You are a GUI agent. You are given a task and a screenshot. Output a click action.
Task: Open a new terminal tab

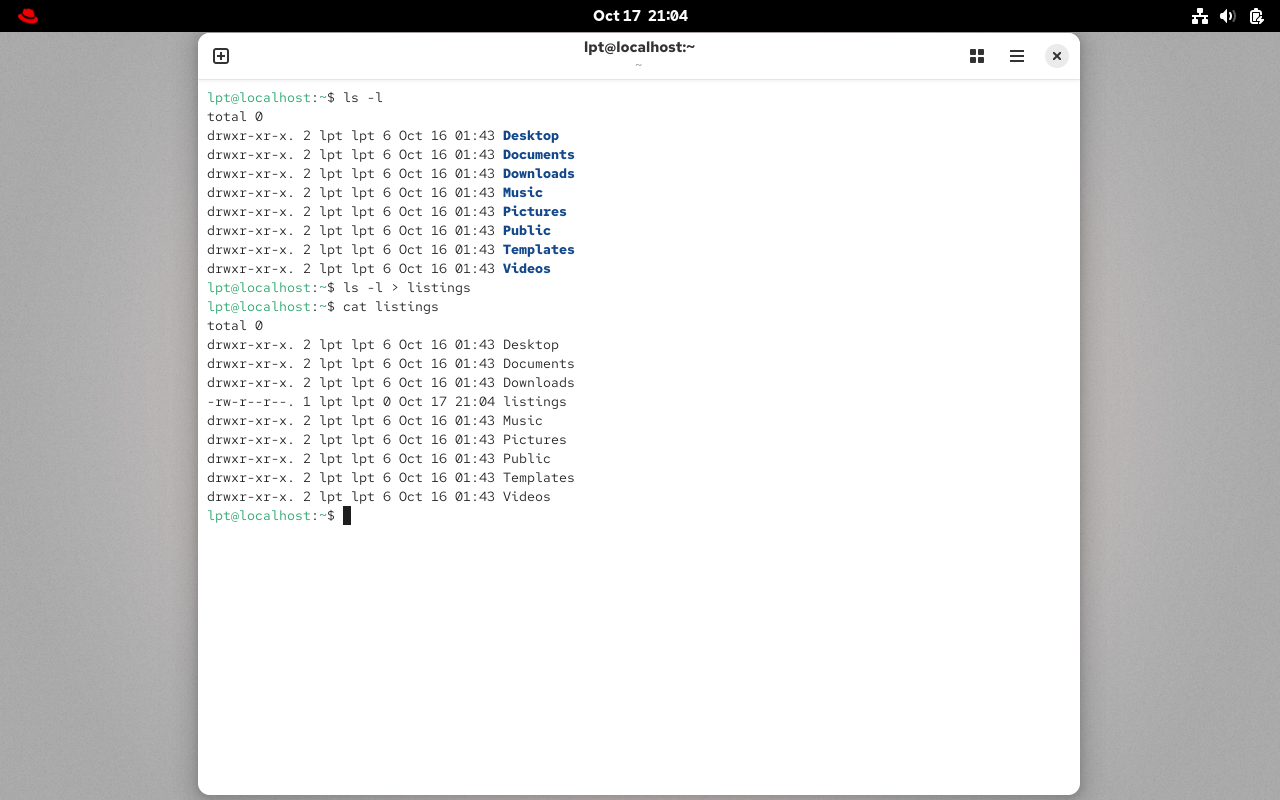click(x=220, y=56)
